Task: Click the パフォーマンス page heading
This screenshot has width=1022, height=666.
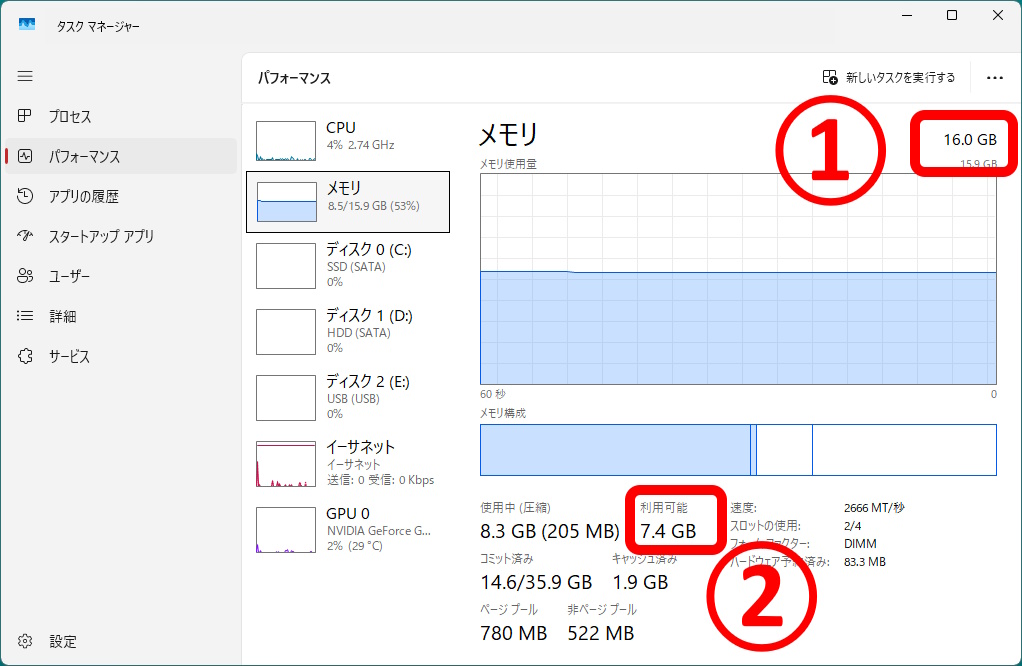Action: 294,78
